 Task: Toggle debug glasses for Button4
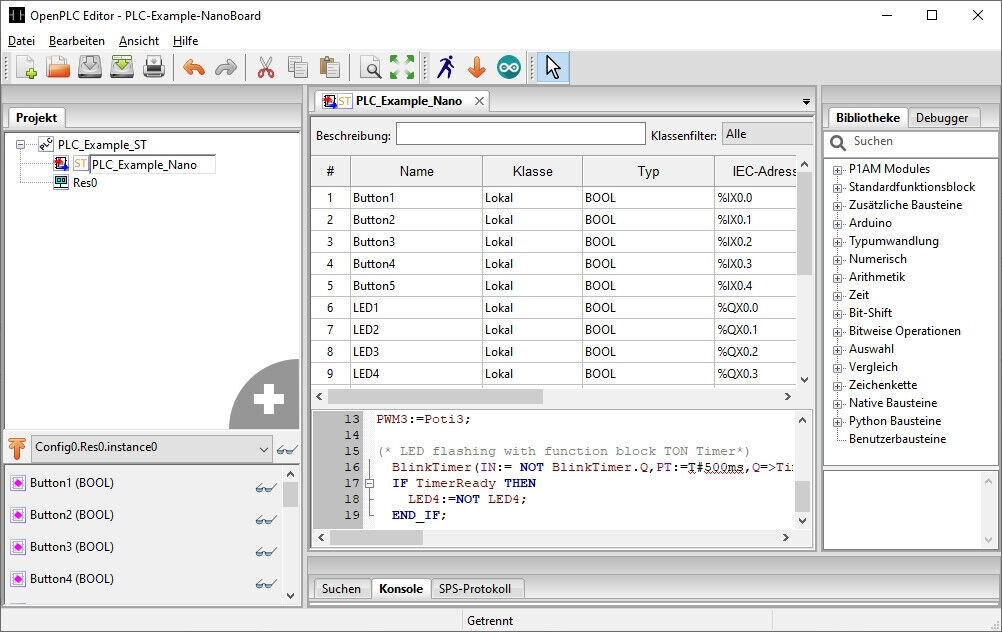[x=265, y=583]
